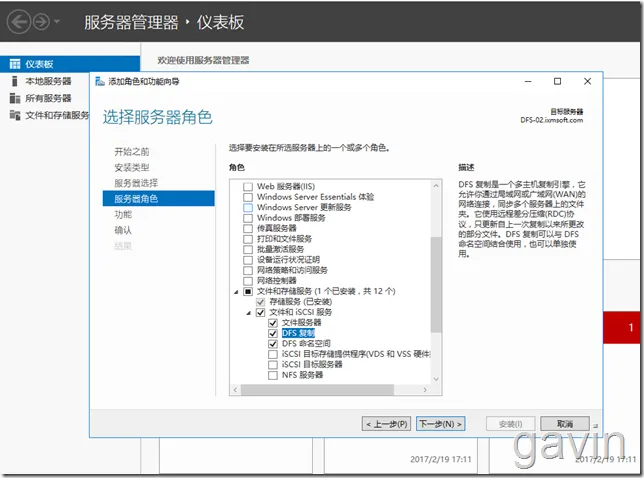Click roles list scroll up arrow
This screenshot has height=478, width=644.
click(436, 186)
